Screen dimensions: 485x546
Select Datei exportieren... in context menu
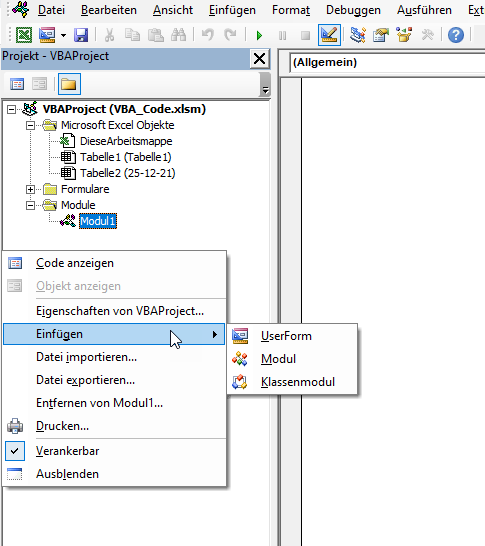click(x=86, y=380)
